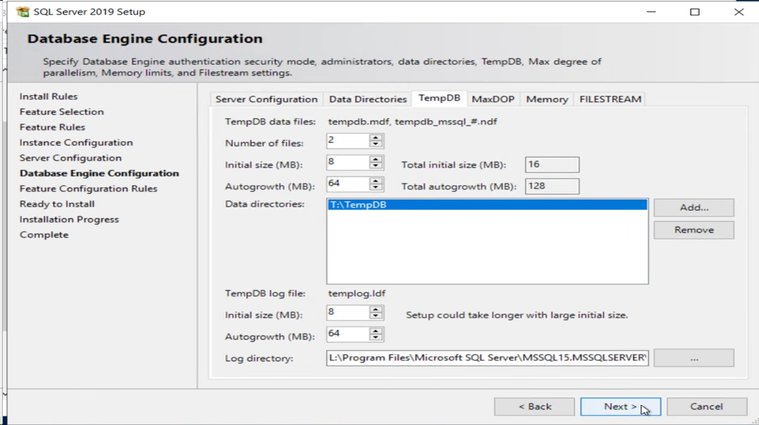
Task: Select Feature Configuration Rules step
Action: point(89,189)
